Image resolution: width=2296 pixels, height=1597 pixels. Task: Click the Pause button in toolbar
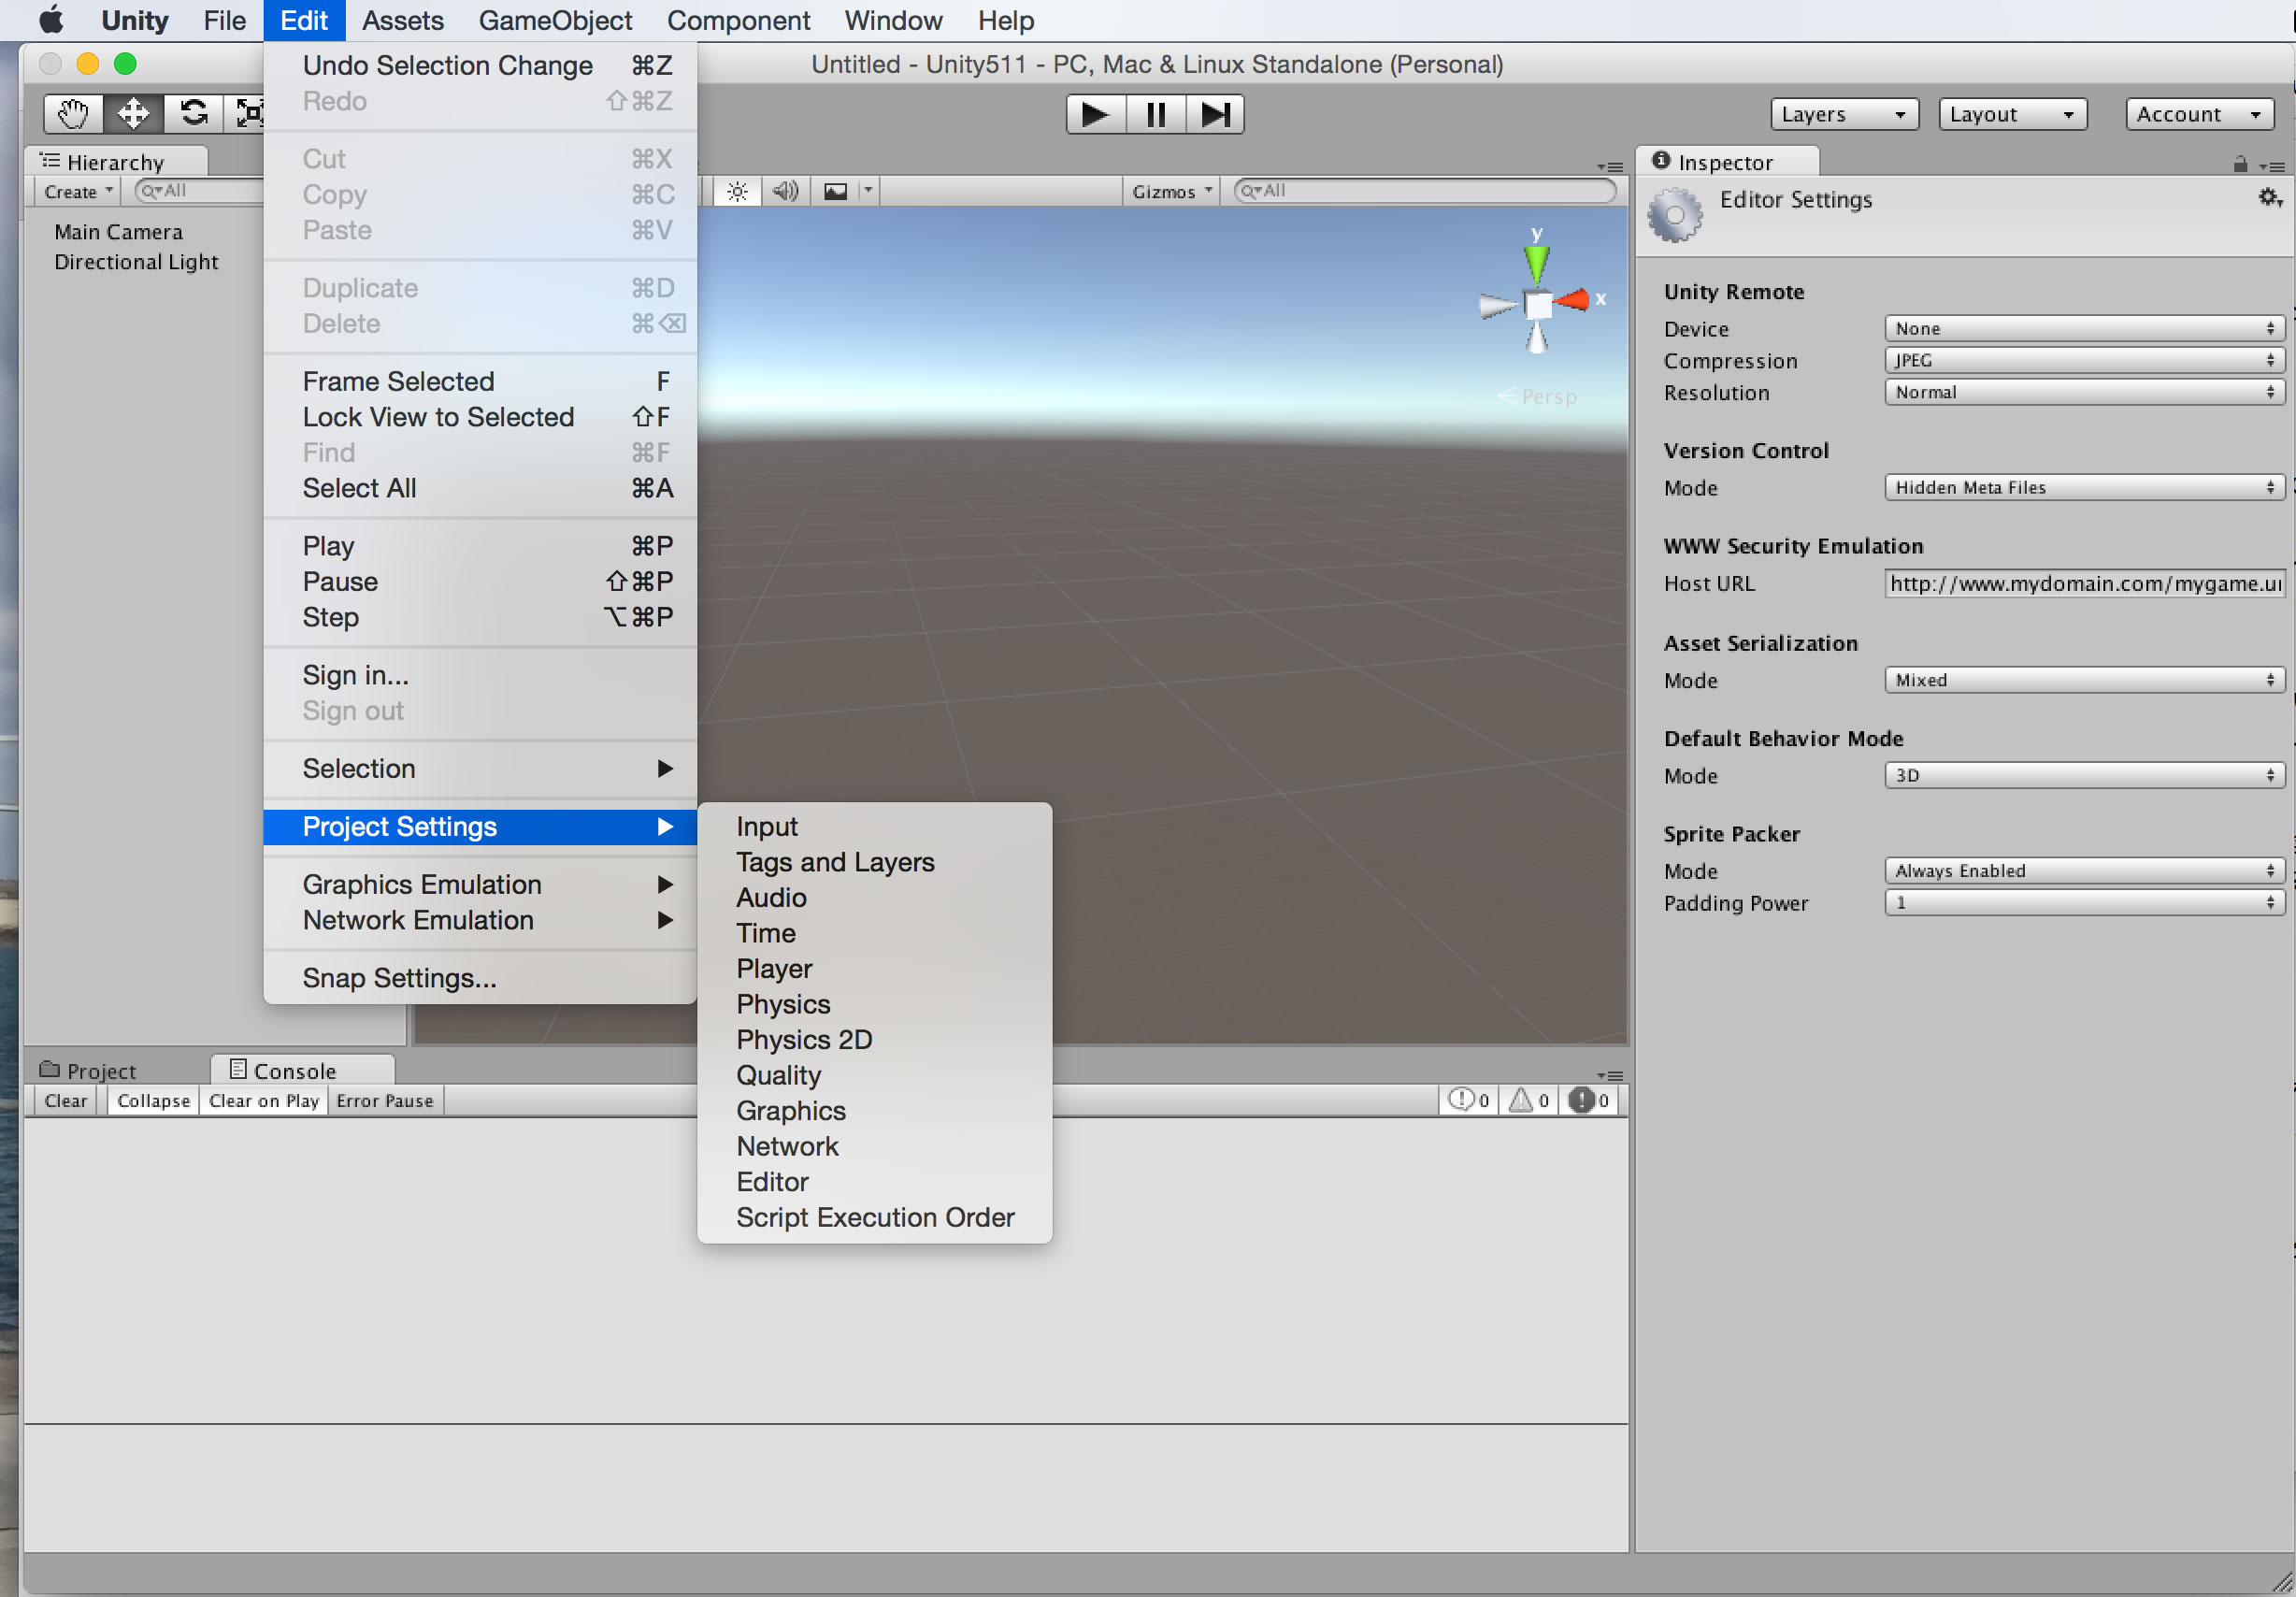pyautogui.click(x=1156, y=114)
